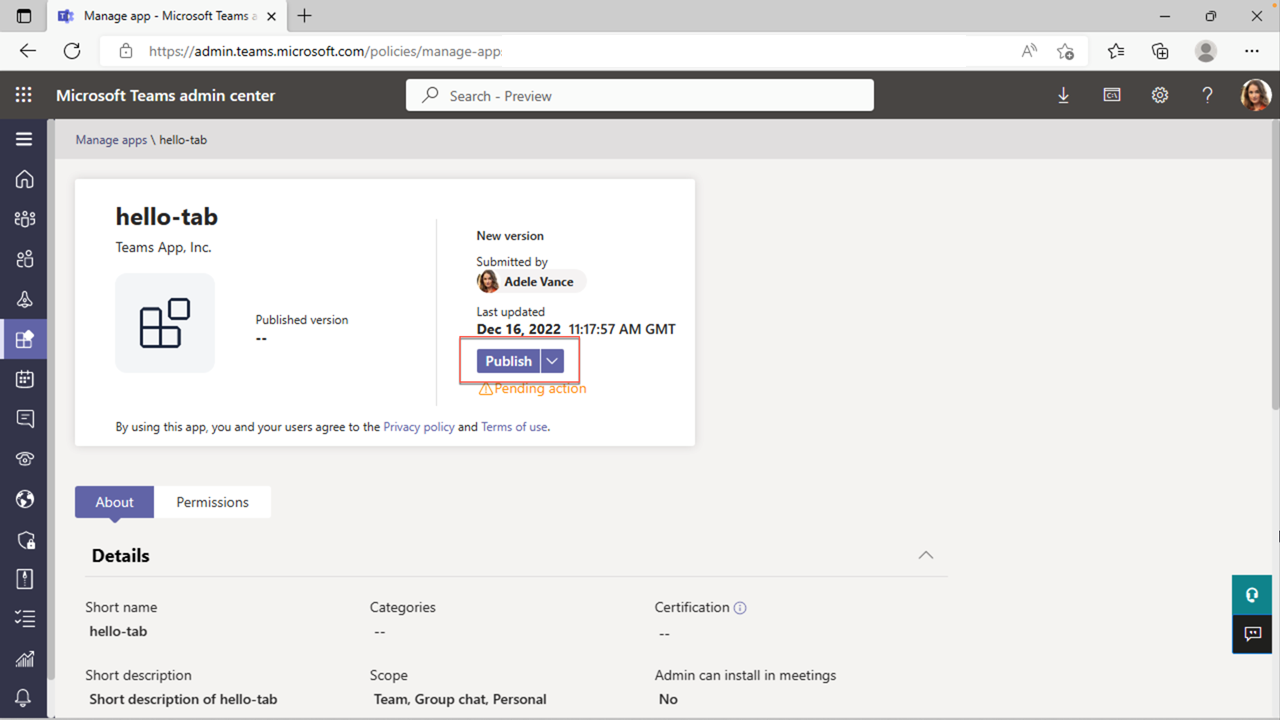Select the Teams apps sidebar icon
Image resolution: width=1280 pixels, height=720 pixels.
pyautogui.click(x=24, y=339)
